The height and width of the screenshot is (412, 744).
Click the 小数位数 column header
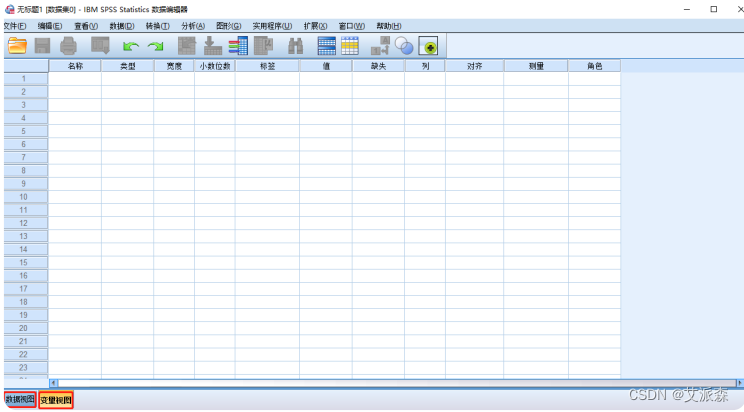tap(215, 66)
